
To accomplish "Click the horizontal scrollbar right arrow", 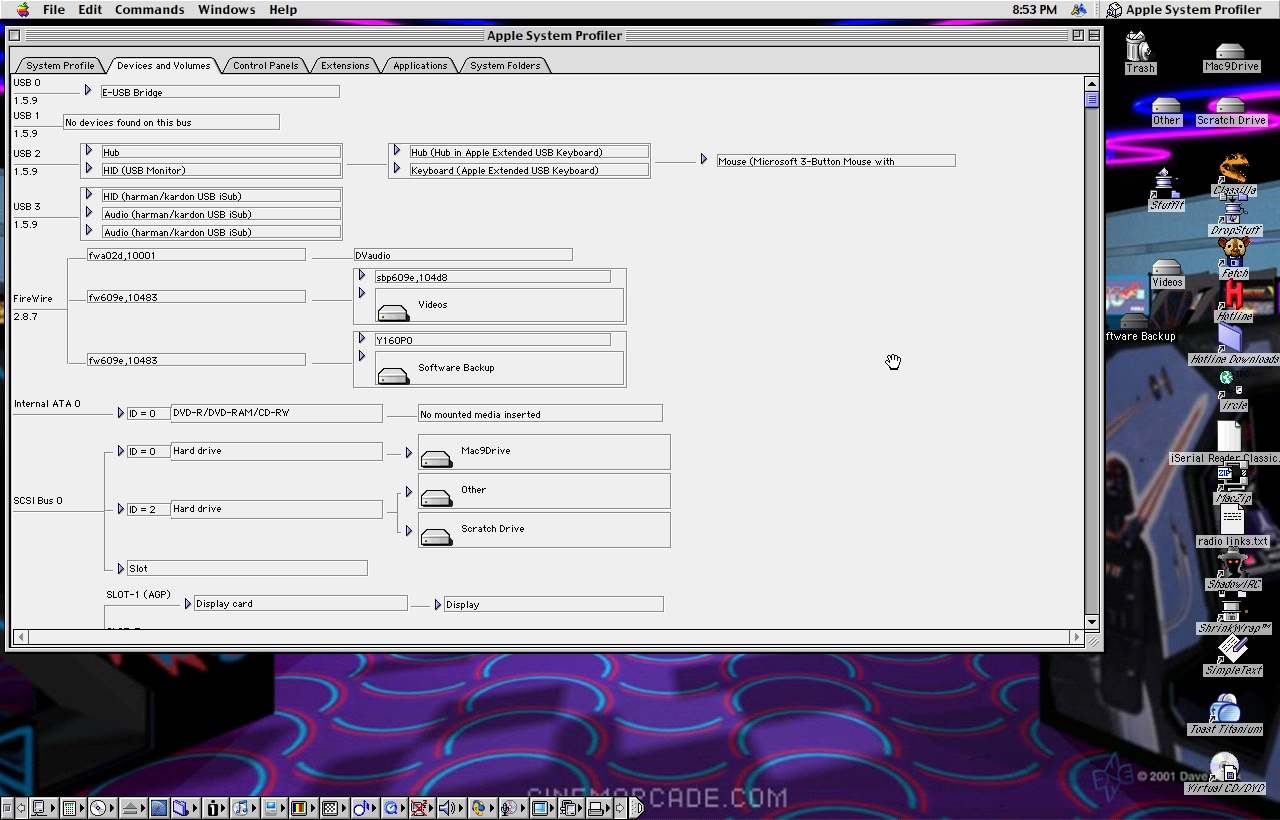I will (x=1077, y=637).
